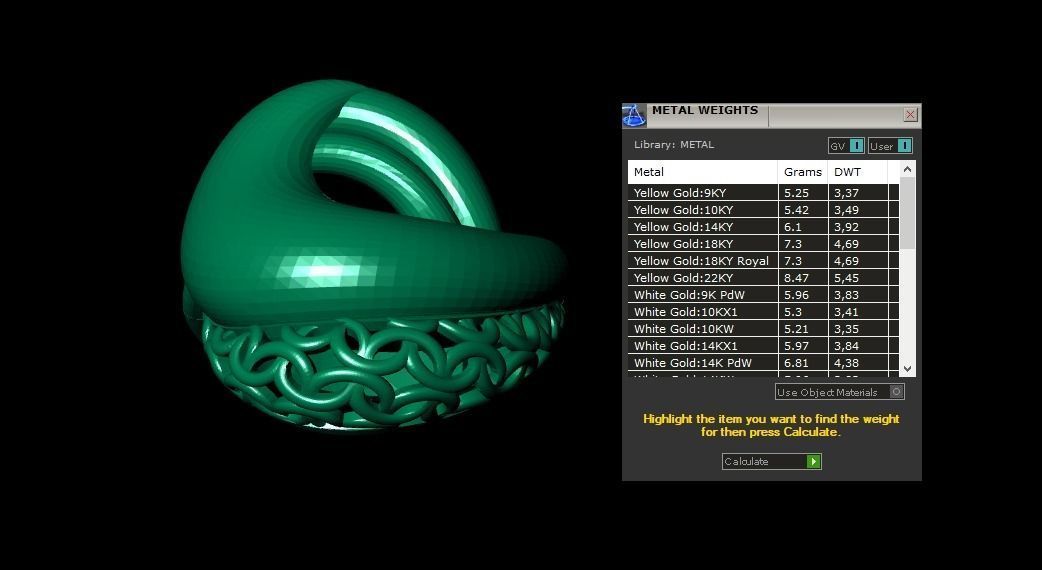The image size is (1042, 570).
Task: Click the Metal Weights flask icon
Action: point(633,116)
